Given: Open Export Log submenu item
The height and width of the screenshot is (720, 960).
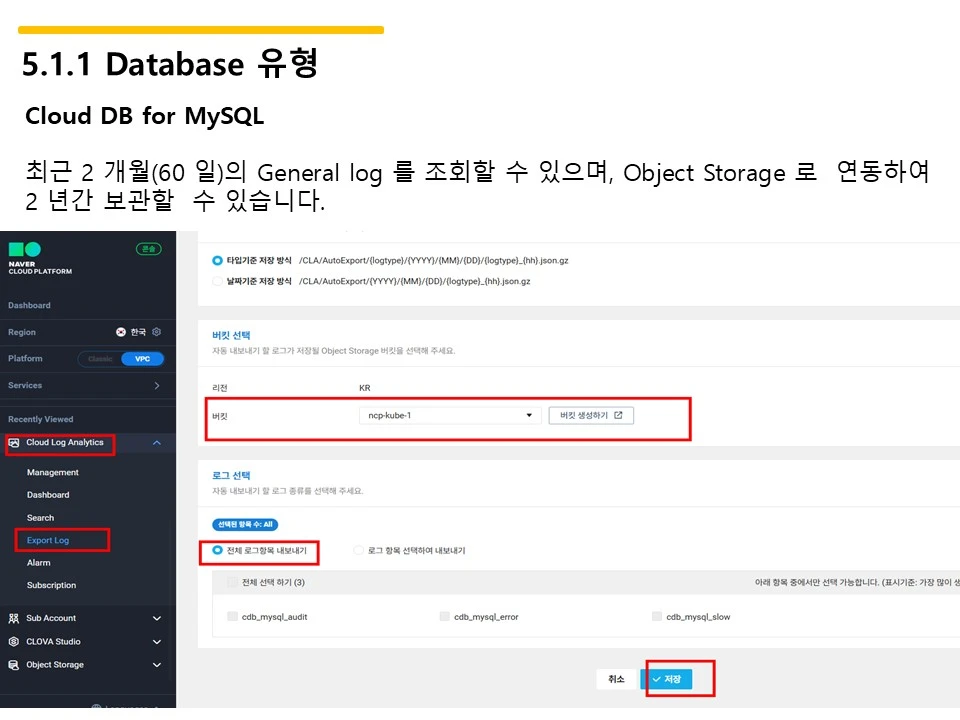Looking at the screenshot, I should tap(48, 541).
